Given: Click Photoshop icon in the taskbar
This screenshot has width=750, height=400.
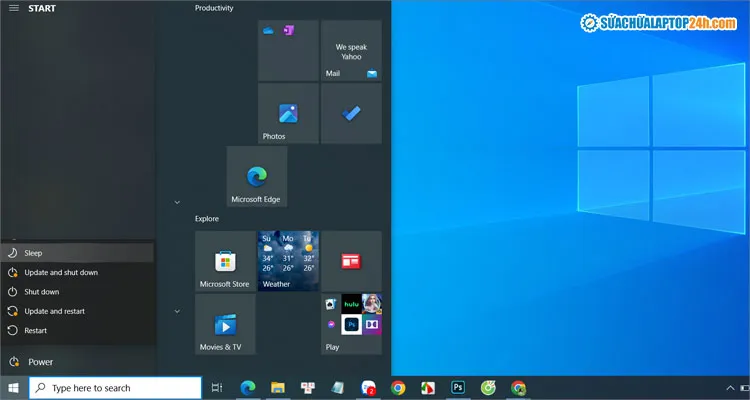Looking at the screenshot, I should [458, 388].
